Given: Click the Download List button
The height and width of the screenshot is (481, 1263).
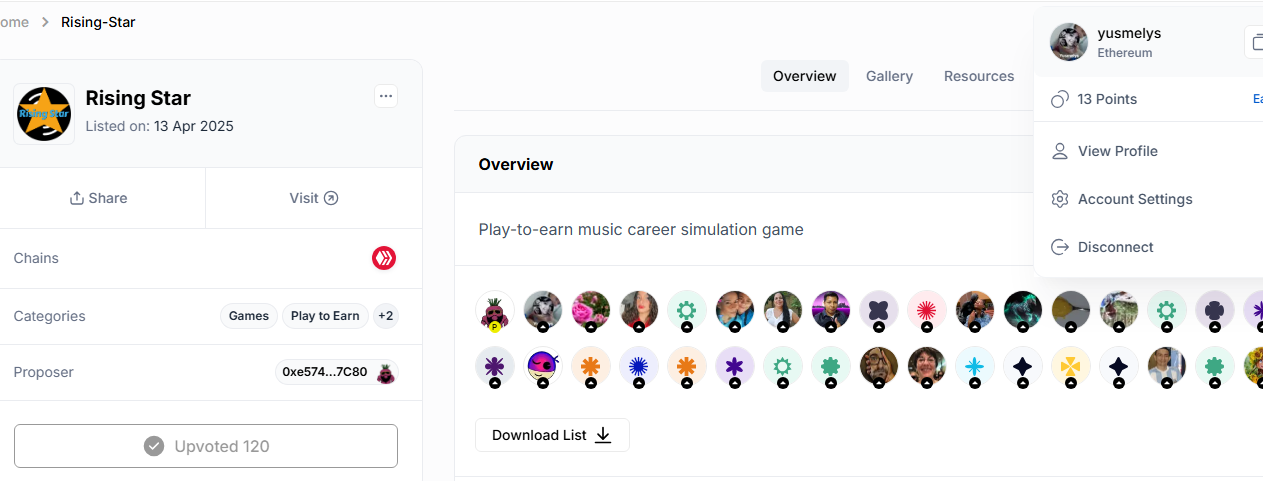Looking at the screenshot, I should [552, 435].
